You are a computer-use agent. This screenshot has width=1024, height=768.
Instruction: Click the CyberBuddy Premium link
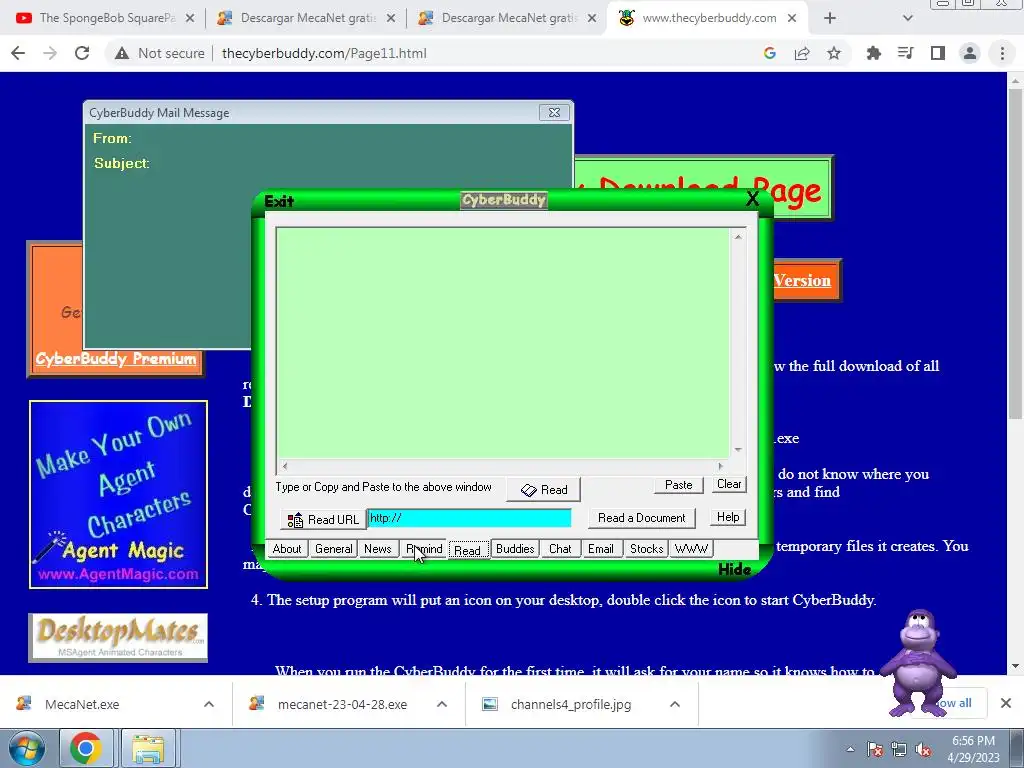pyautogui.click(x=116, y=359)
